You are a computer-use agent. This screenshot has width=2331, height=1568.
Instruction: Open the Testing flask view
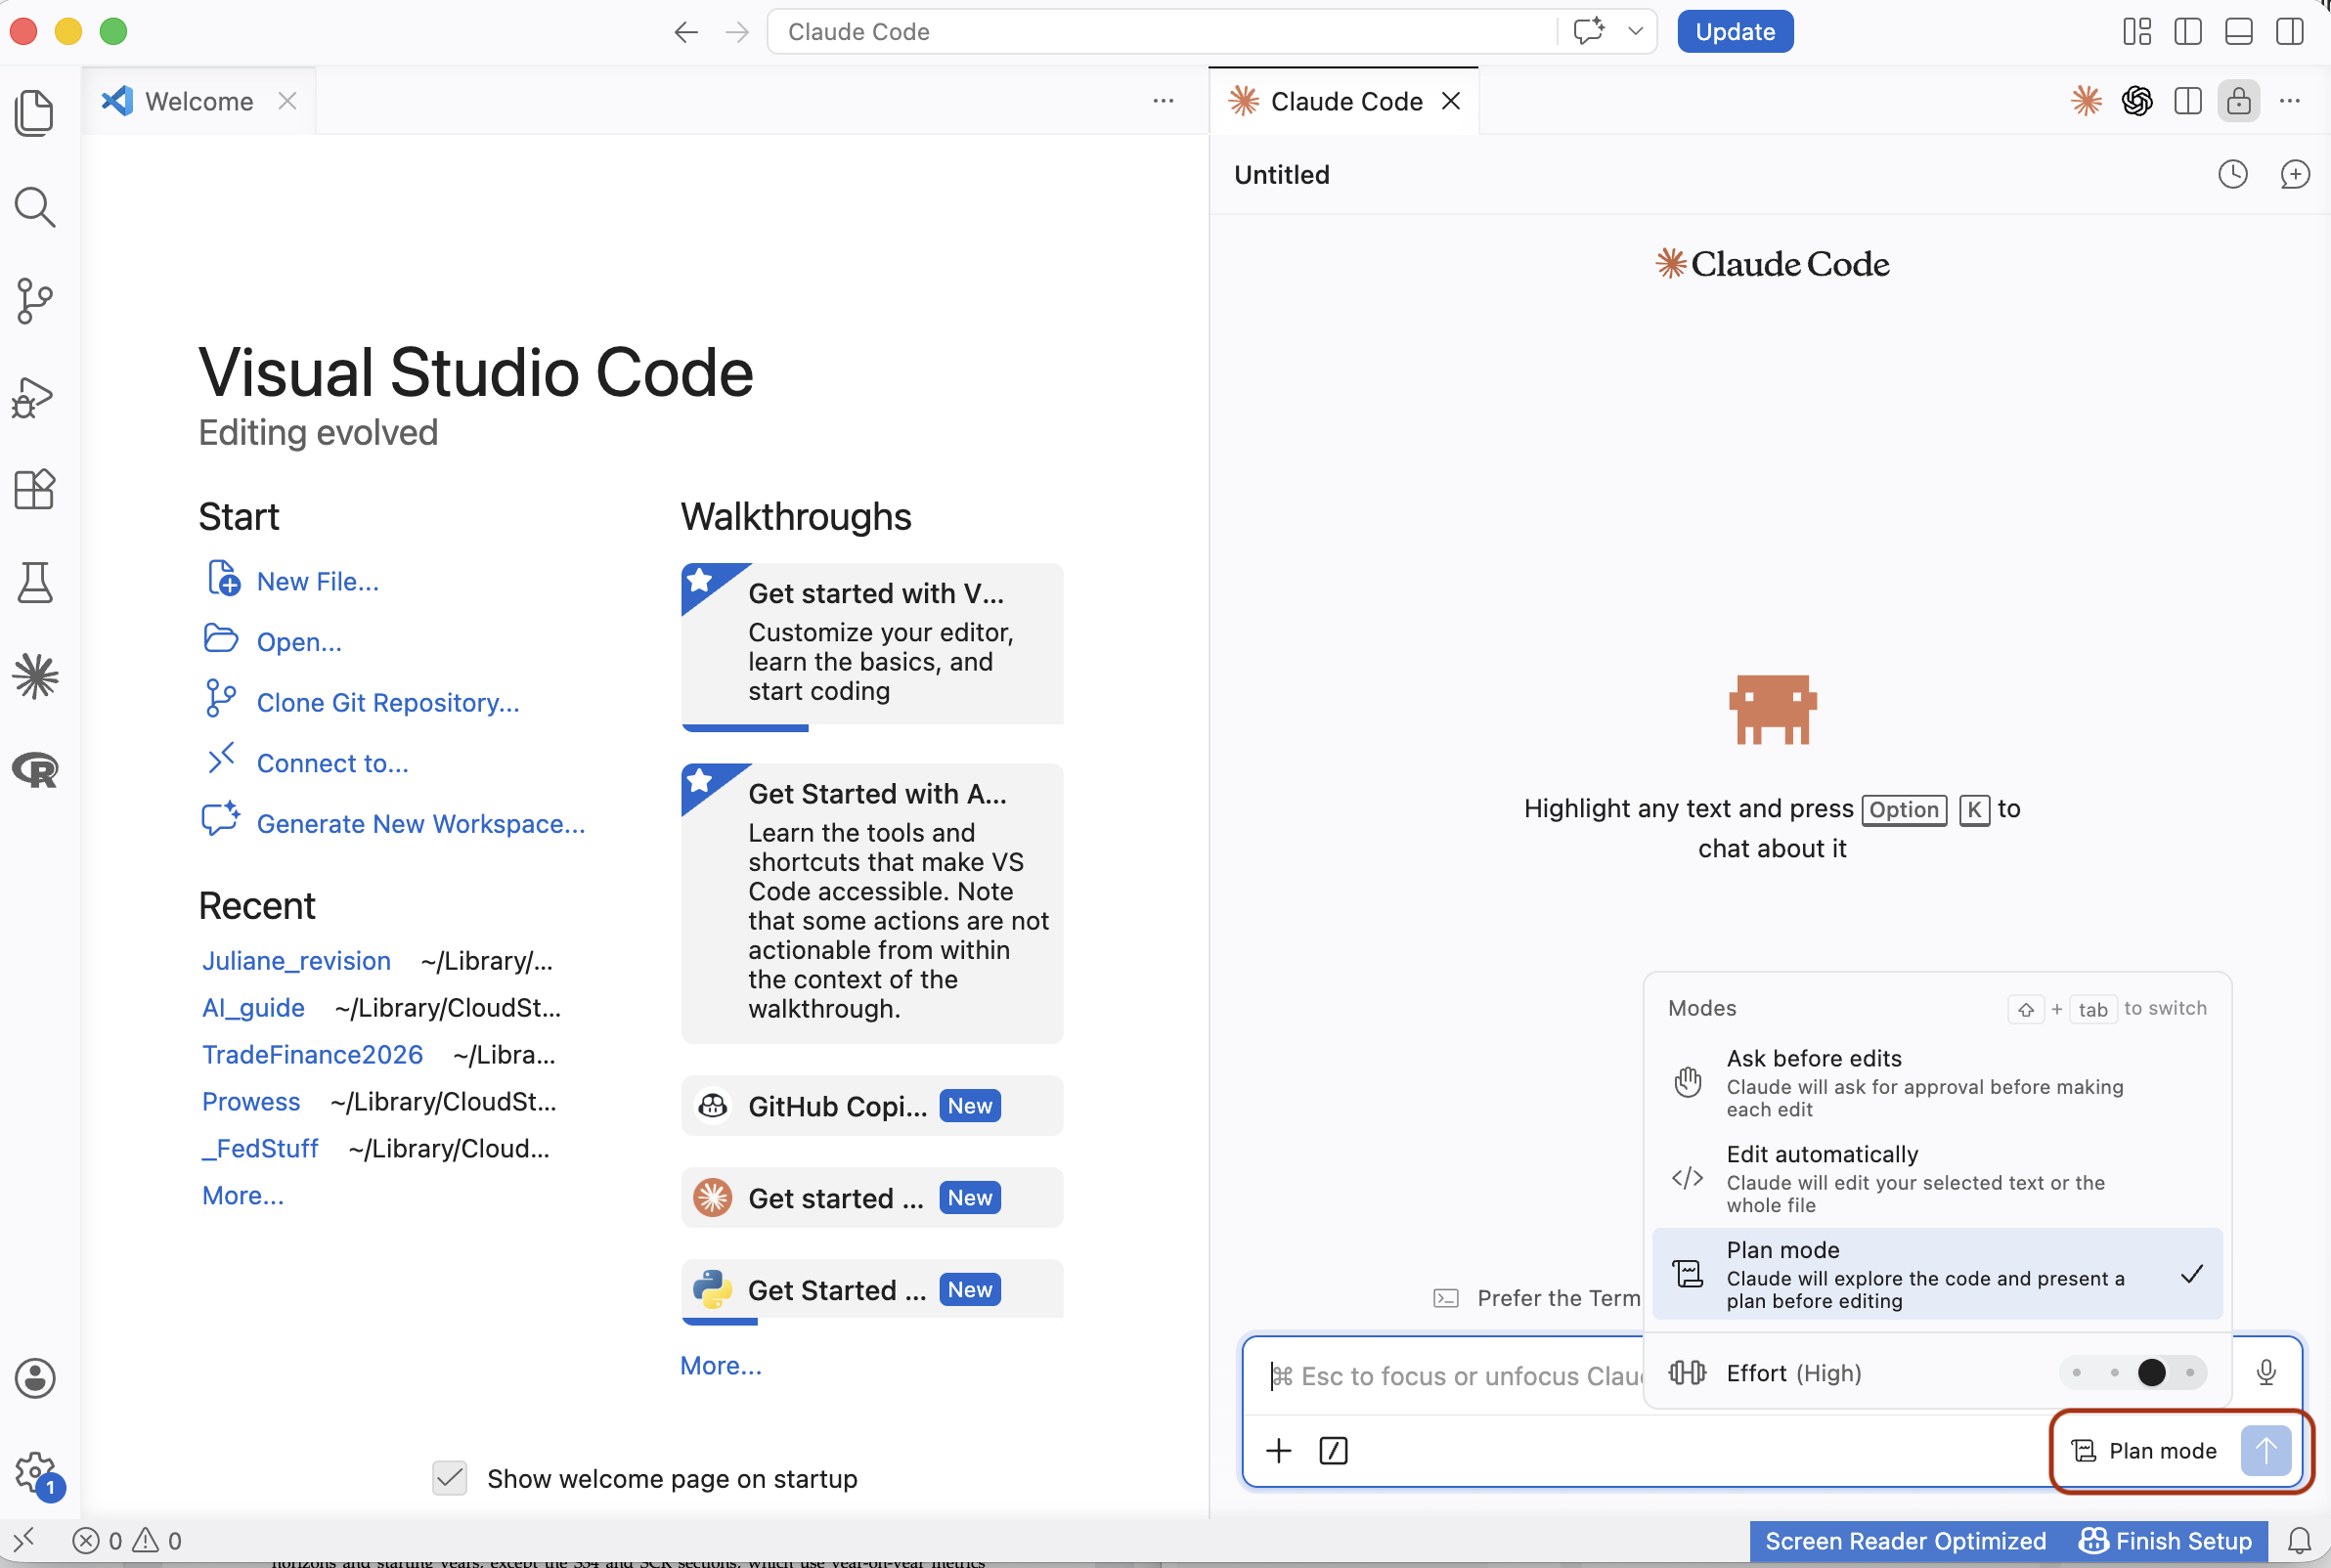(35, 583)
